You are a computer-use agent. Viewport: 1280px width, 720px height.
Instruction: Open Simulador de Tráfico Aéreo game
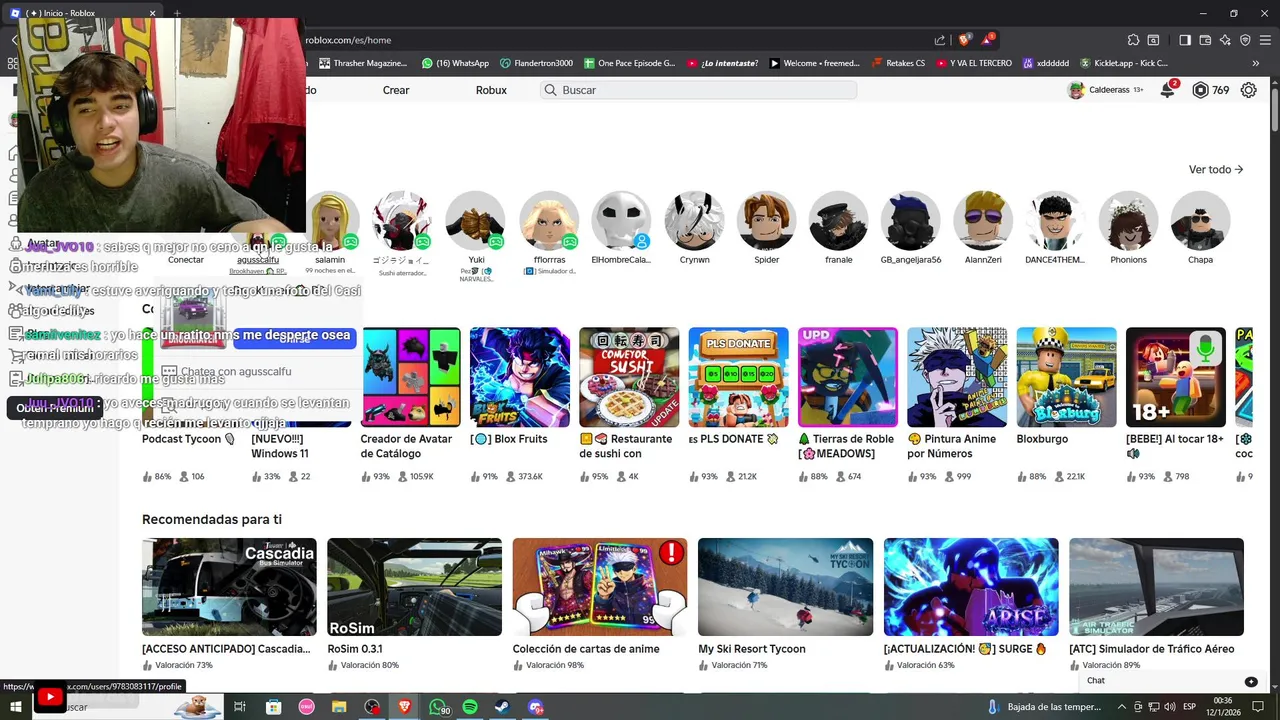[1156, 587]
